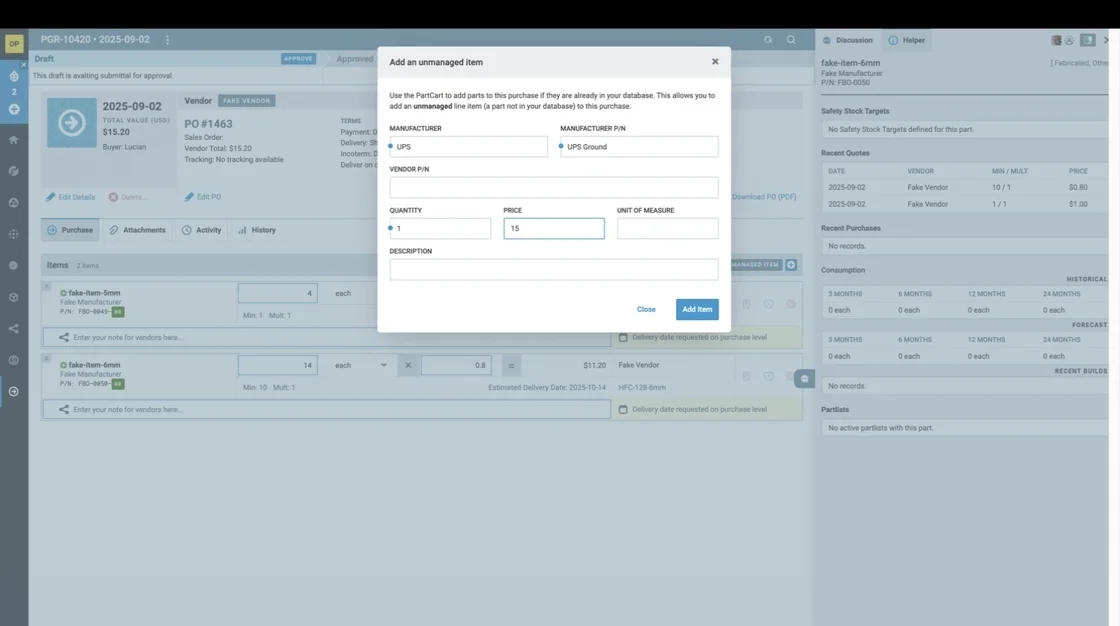Select the Vendor P/N input field
1120x626 pixels.
pyautogui.click(x=554, y=188)
